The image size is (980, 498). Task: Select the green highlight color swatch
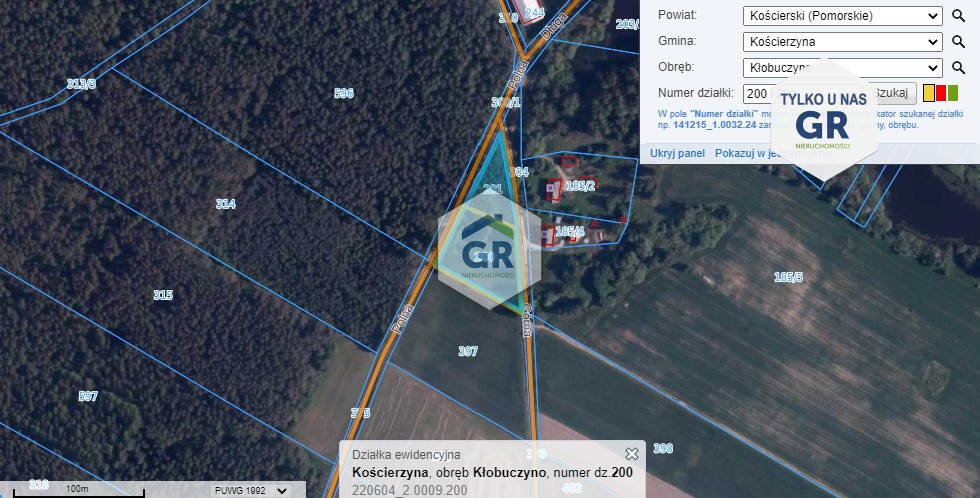[952, 93]
